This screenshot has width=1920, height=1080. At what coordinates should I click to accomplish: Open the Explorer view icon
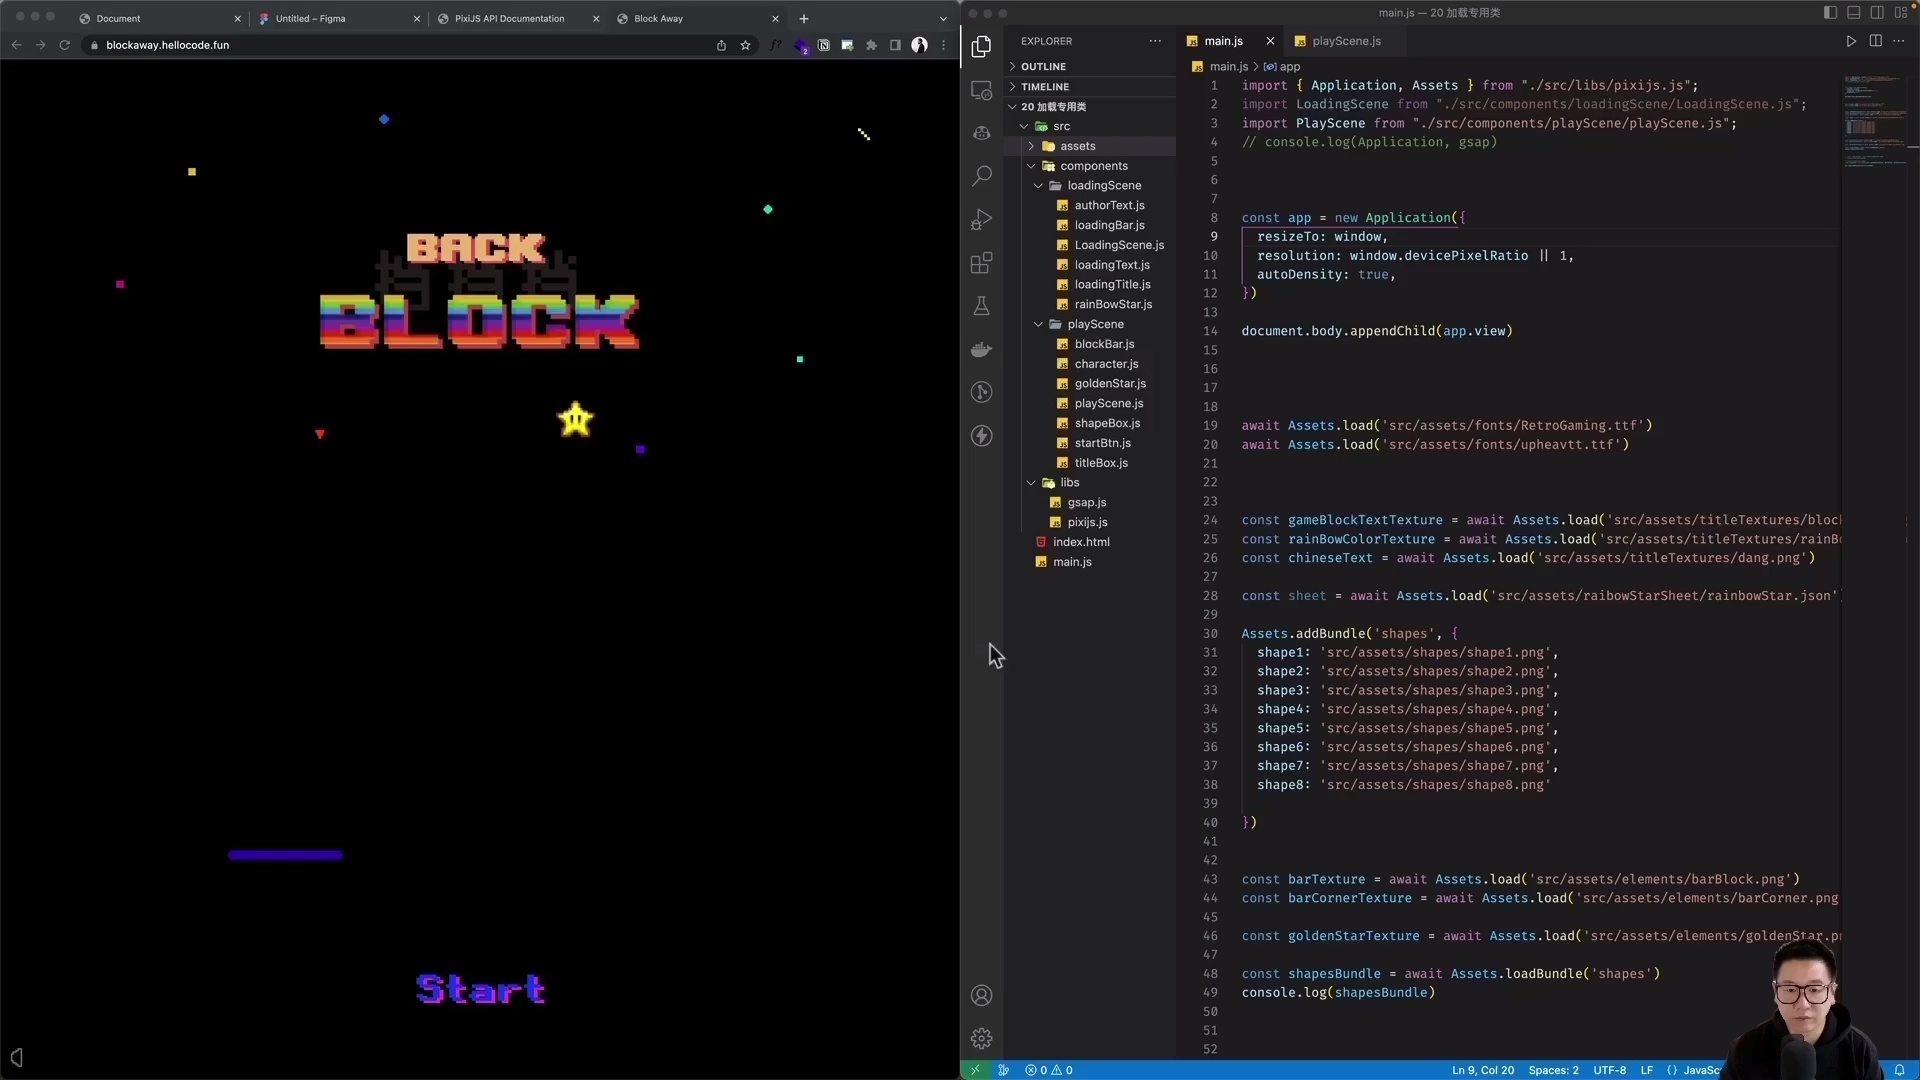point(982,46)
